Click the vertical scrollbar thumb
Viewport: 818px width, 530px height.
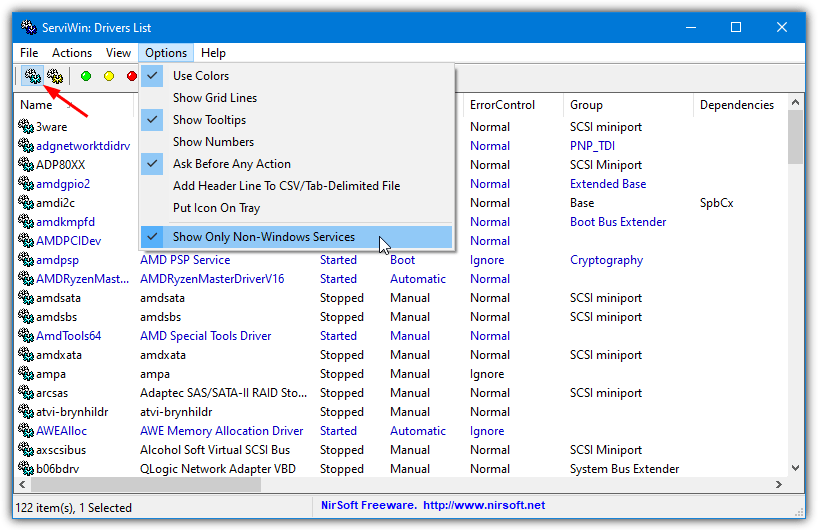tap(795, 137)
